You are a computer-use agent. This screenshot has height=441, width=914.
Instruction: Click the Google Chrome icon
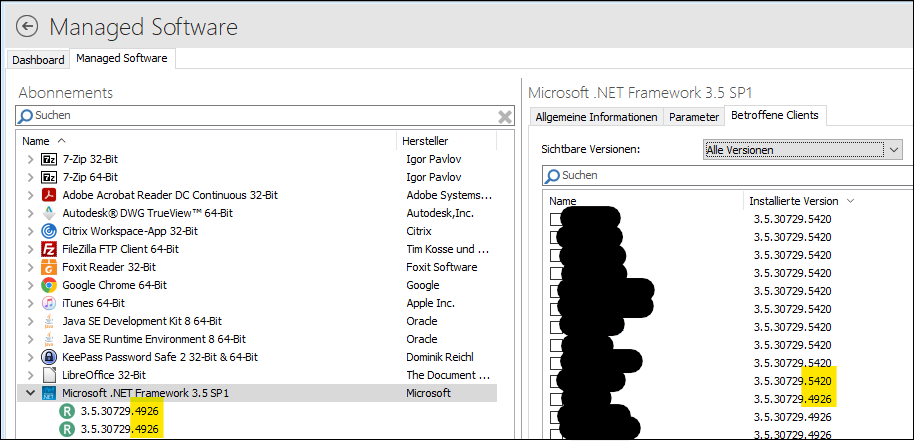point(48,285)
